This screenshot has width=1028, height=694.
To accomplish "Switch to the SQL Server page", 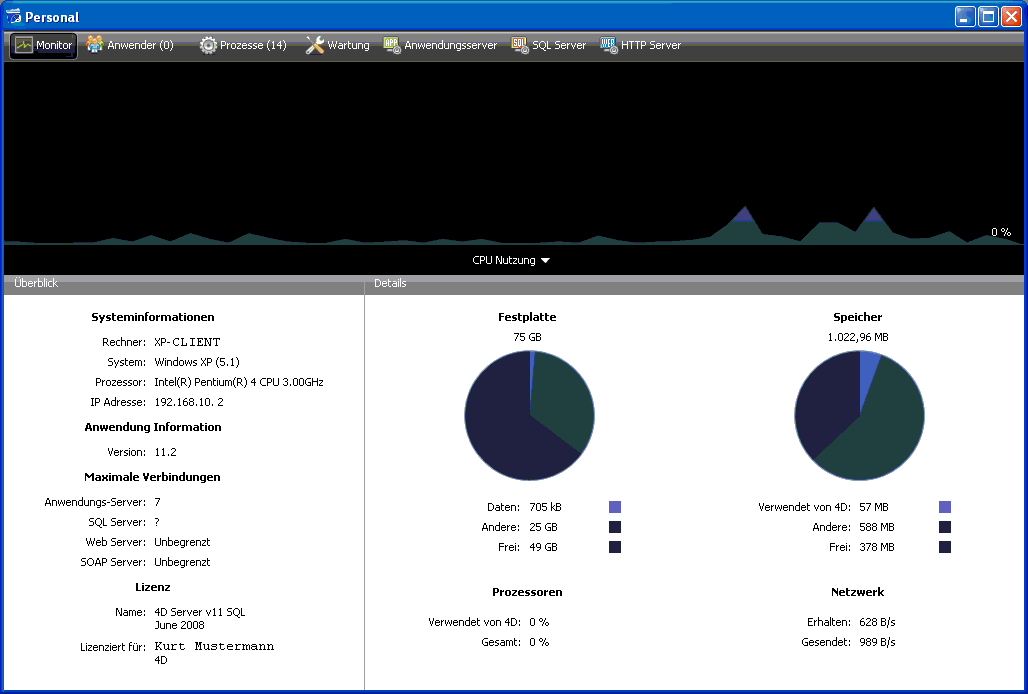I will point(548,45).
